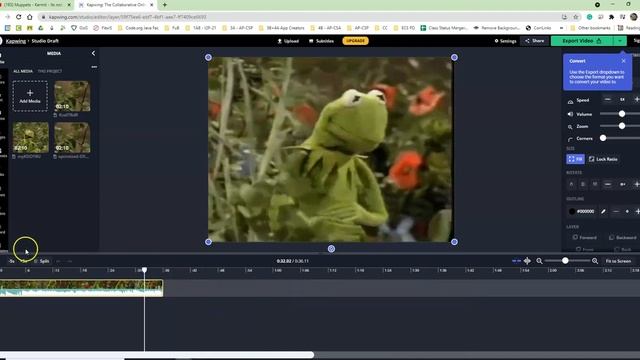Open the Subtitles tool
Image resolution: width=640 pixels, height=360 pixels.
point(321,41)
